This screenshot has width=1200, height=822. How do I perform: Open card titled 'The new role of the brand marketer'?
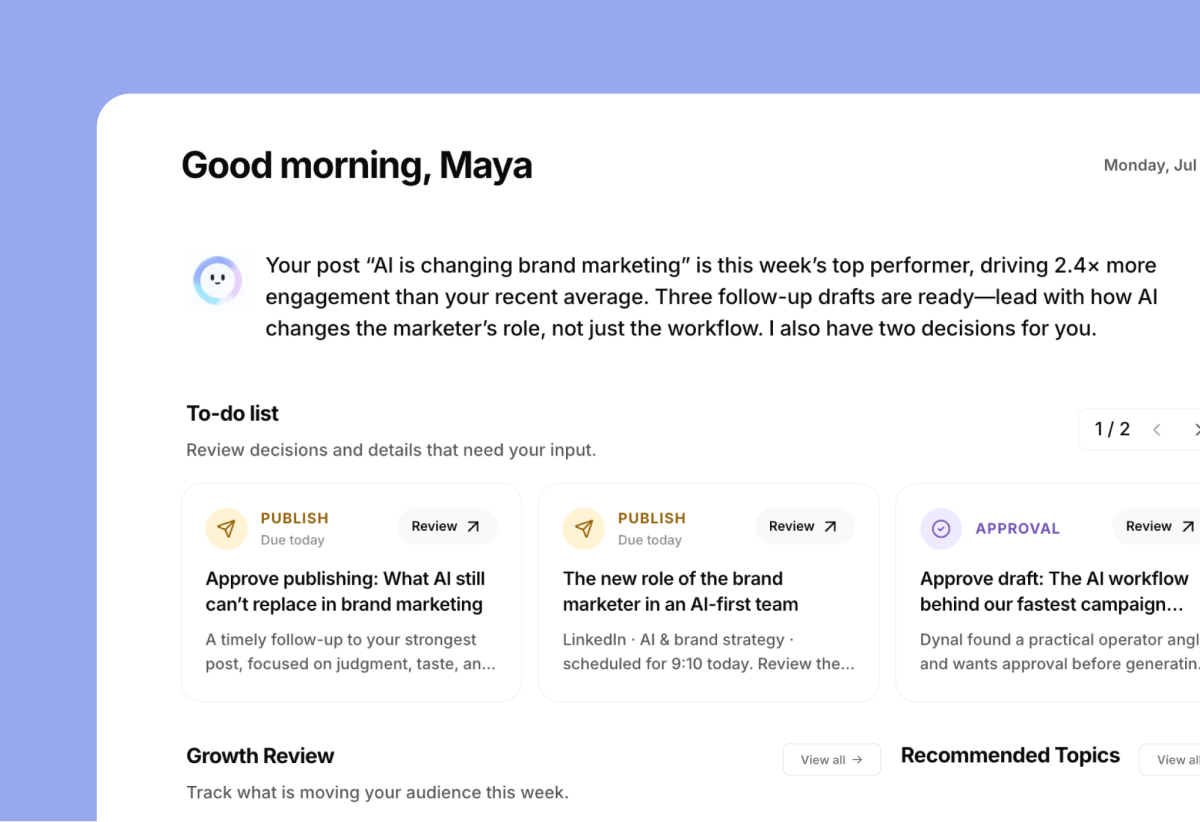[x=708, y=592]
